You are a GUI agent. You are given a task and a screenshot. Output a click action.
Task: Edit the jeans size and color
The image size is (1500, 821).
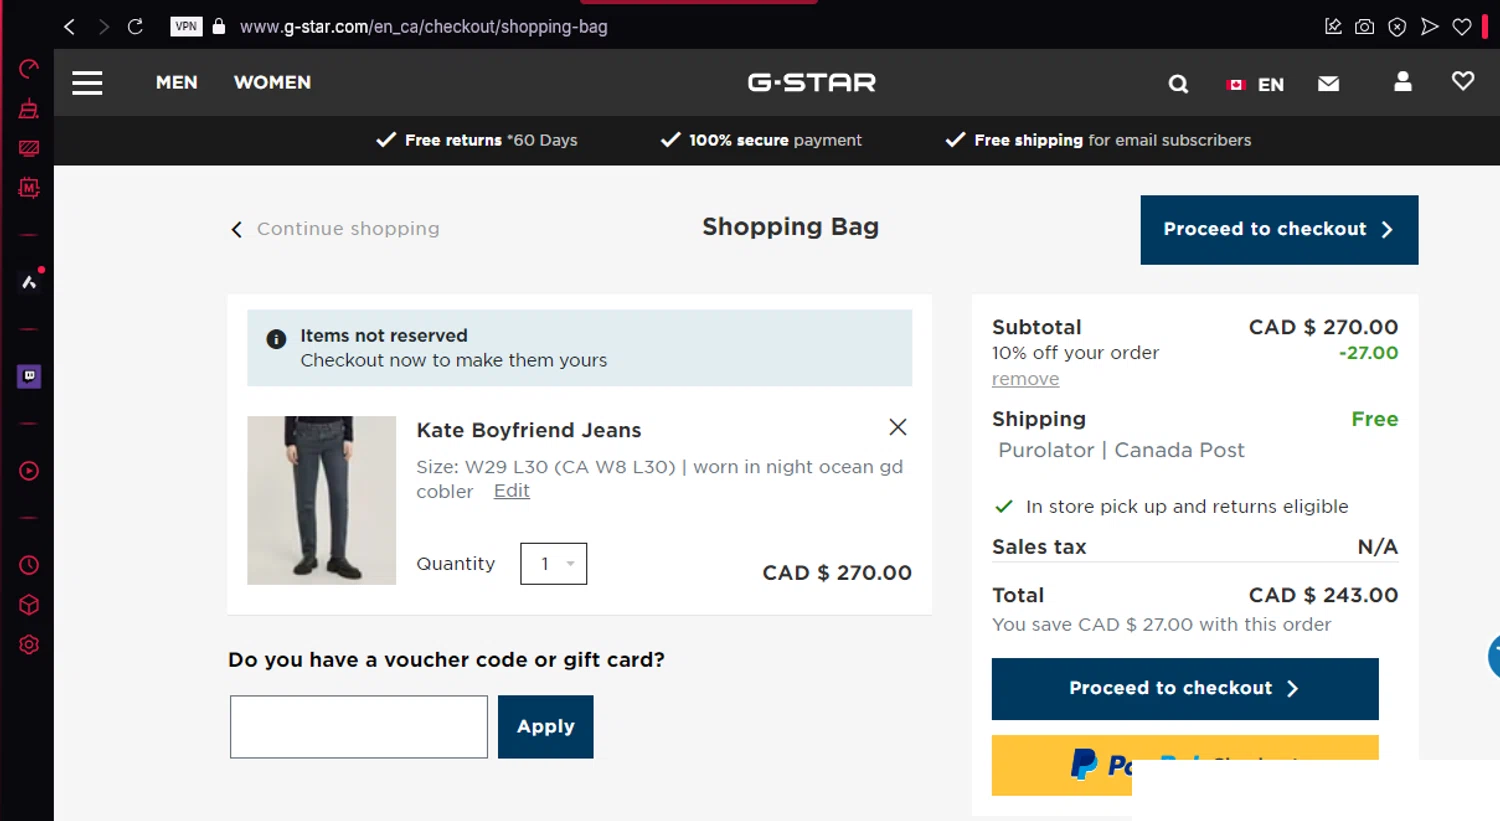click(512, 491)
